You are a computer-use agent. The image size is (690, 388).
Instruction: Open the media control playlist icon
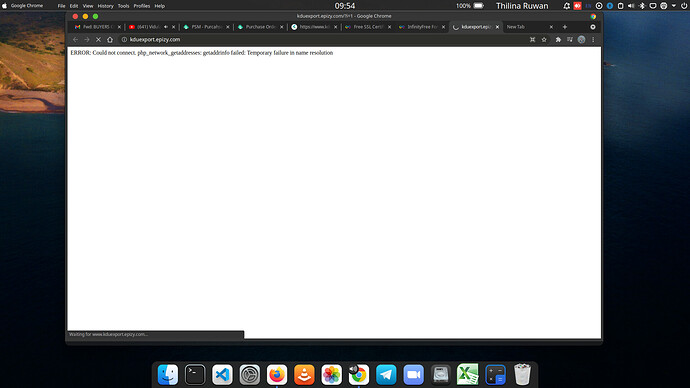(x=569, y=40)
